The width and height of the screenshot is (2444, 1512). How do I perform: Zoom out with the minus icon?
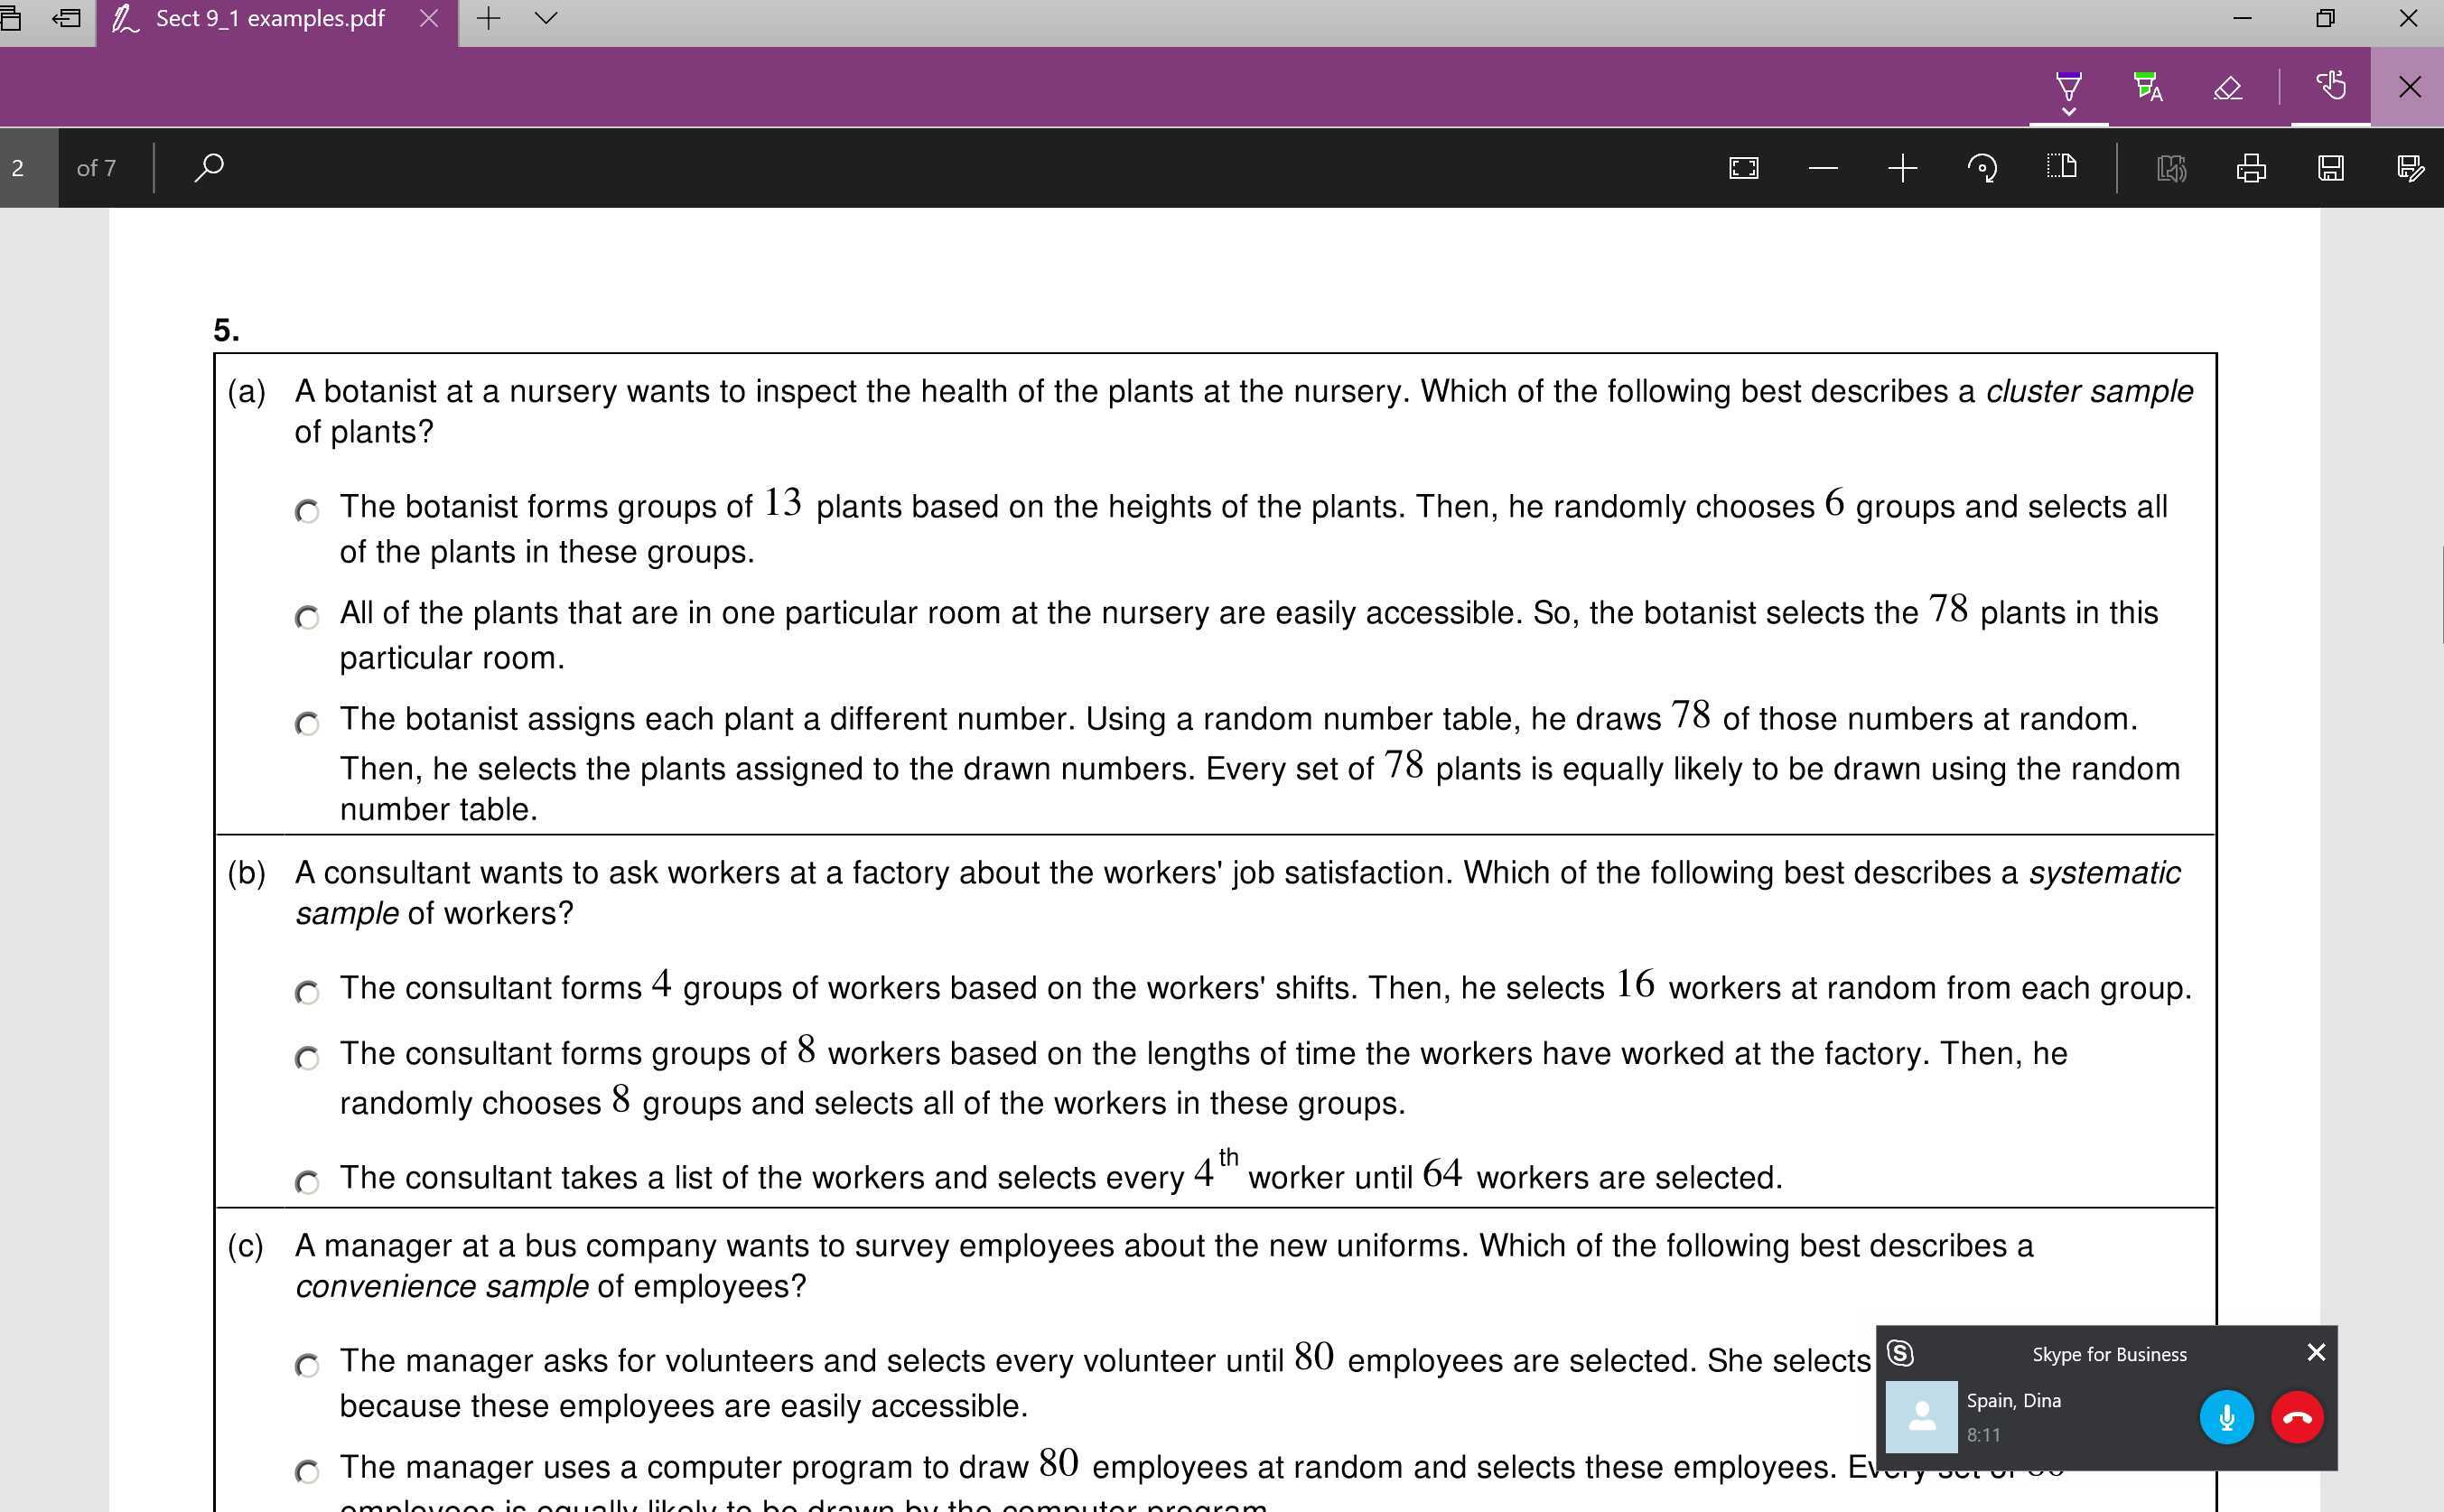(x=1822, y=168)
